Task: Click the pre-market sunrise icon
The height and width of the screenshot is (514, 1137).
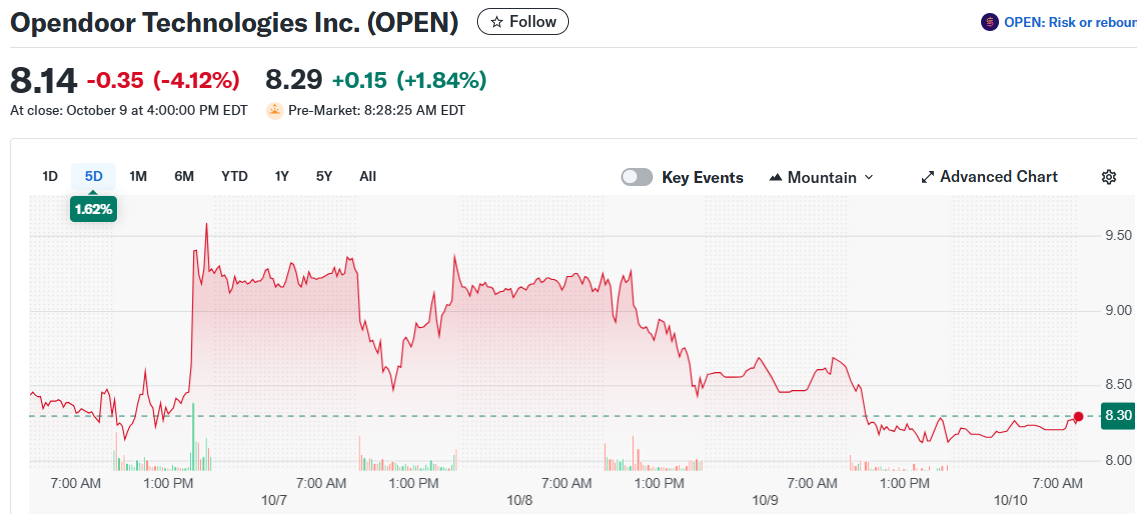Action: [274, 111]
